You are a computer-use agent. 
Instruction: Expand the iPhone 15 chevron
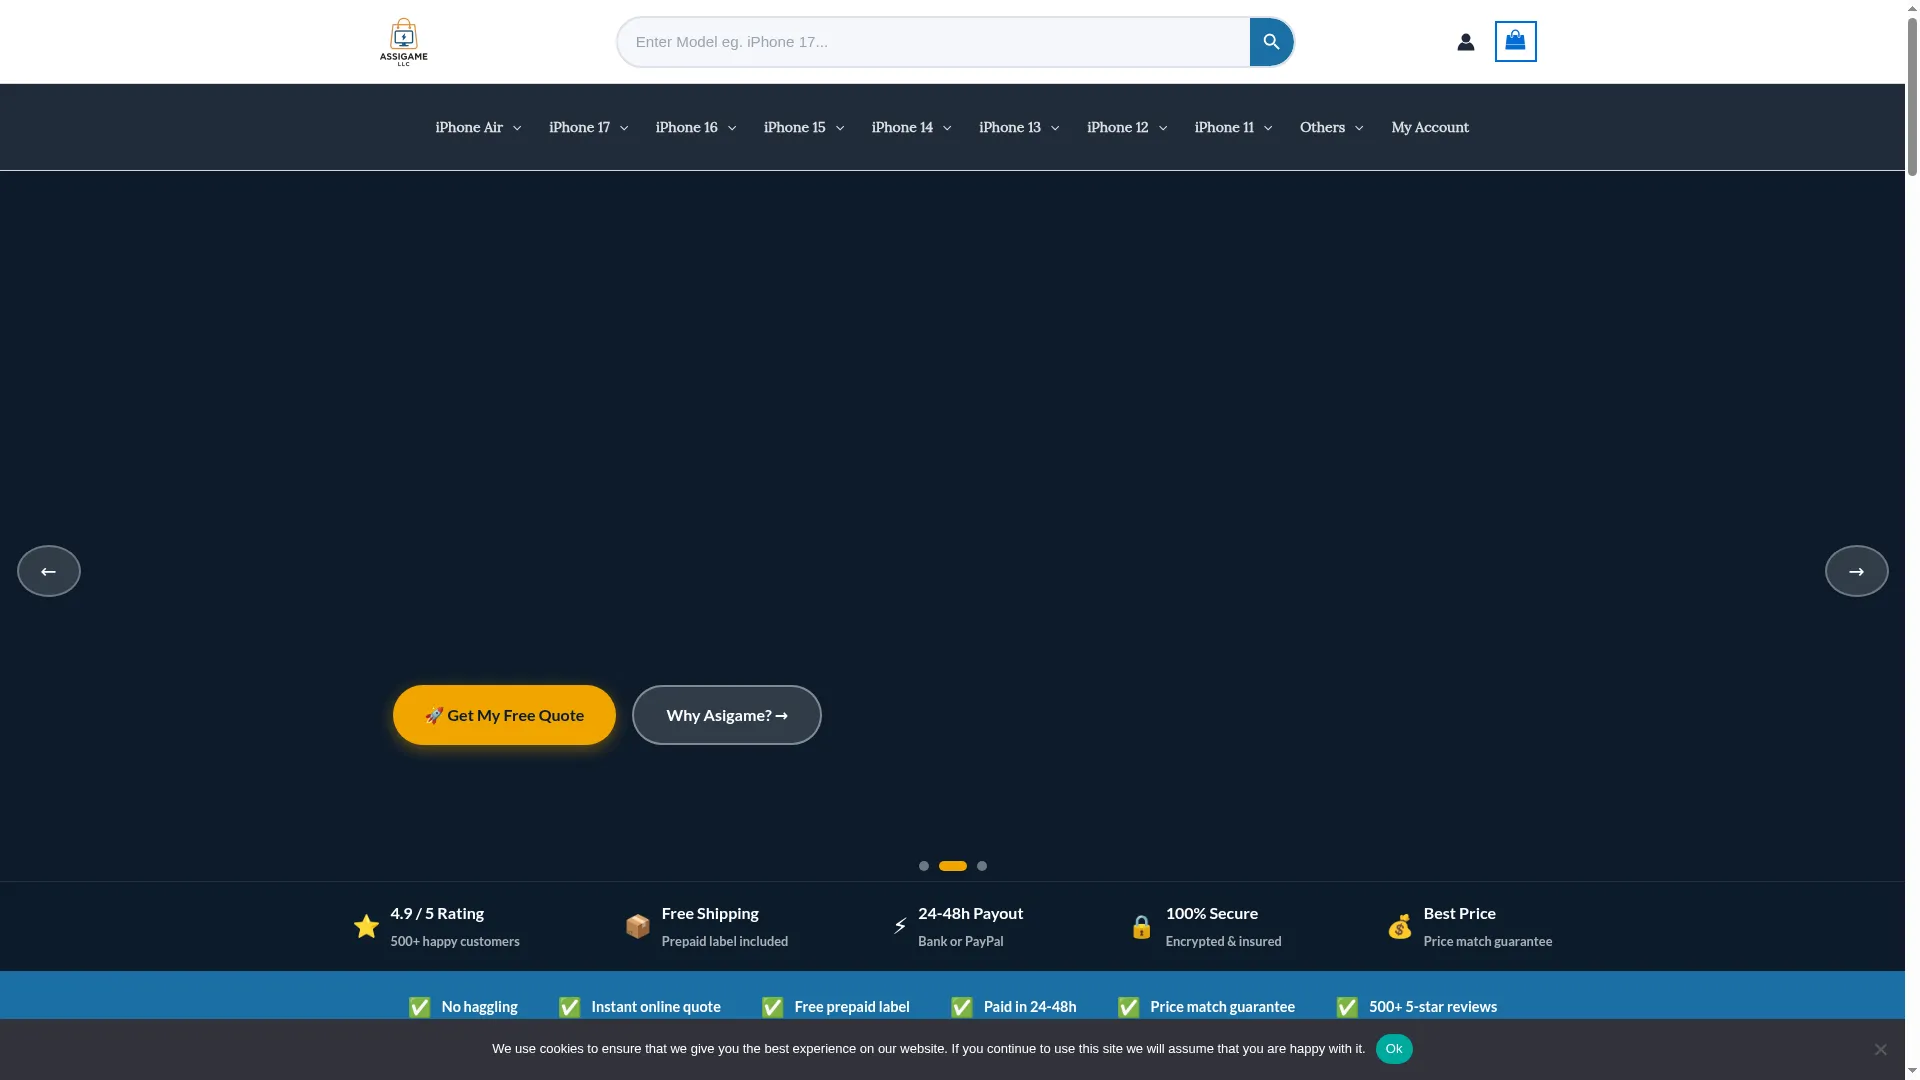pos(840,128)
